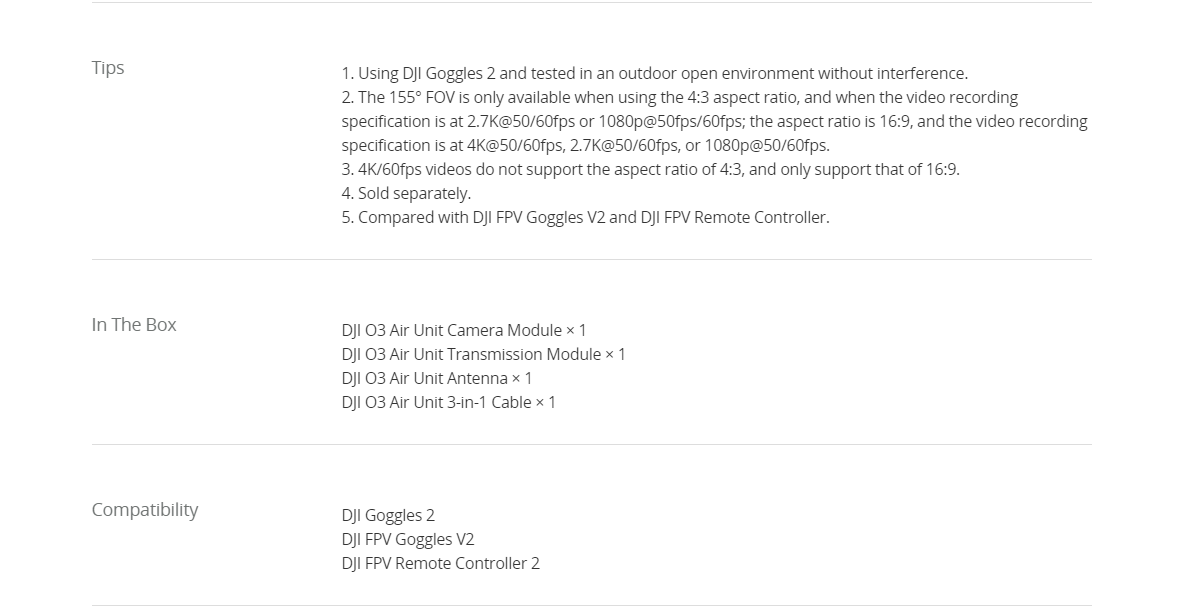1200x610 pixels.
Task: Click 'DJI O3 Air Unit Antenna × 1'
Action: [437, 378]
